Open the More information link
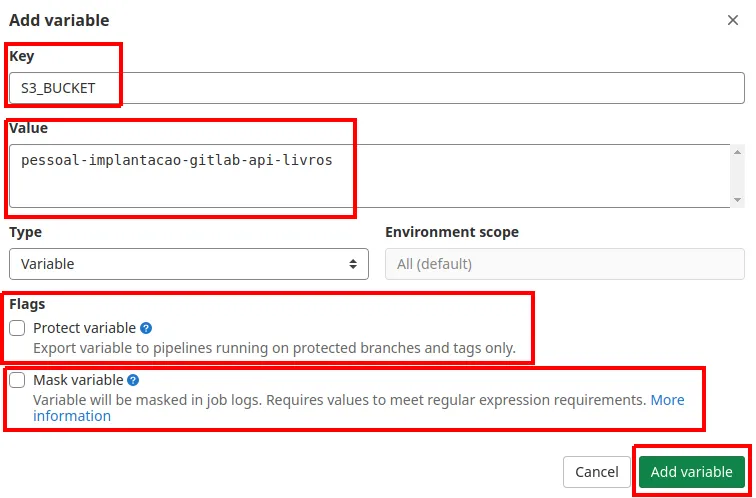 point(668,400)
